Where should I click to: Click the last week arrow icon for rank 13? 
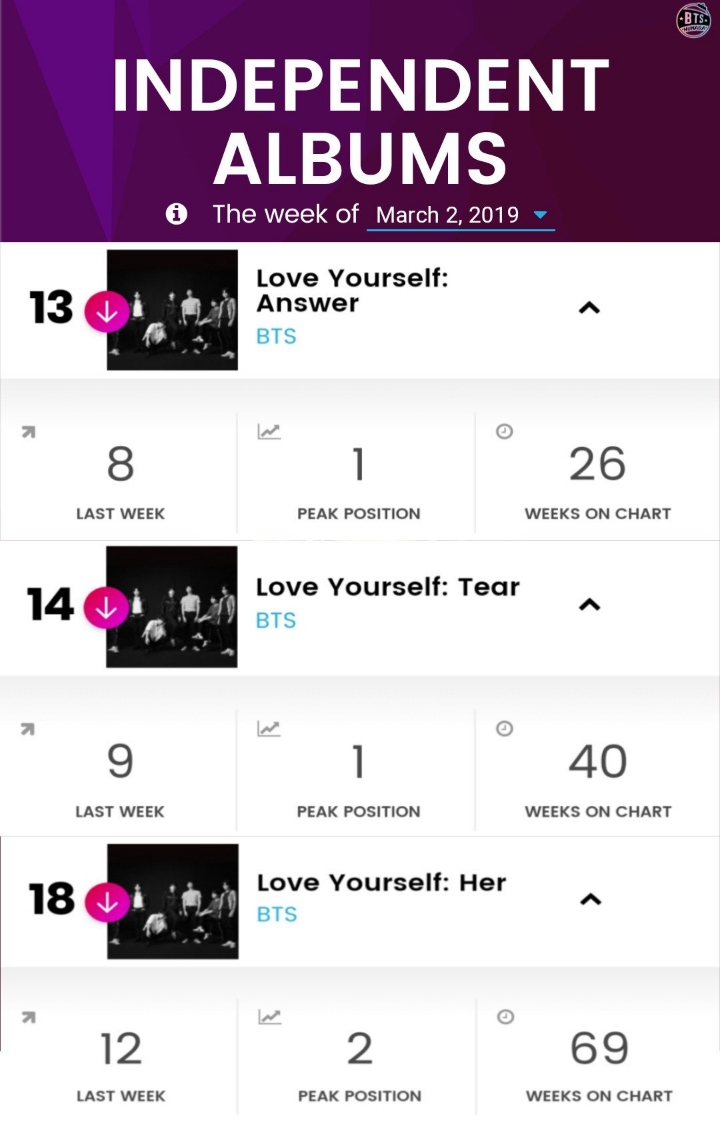(28, 432)
